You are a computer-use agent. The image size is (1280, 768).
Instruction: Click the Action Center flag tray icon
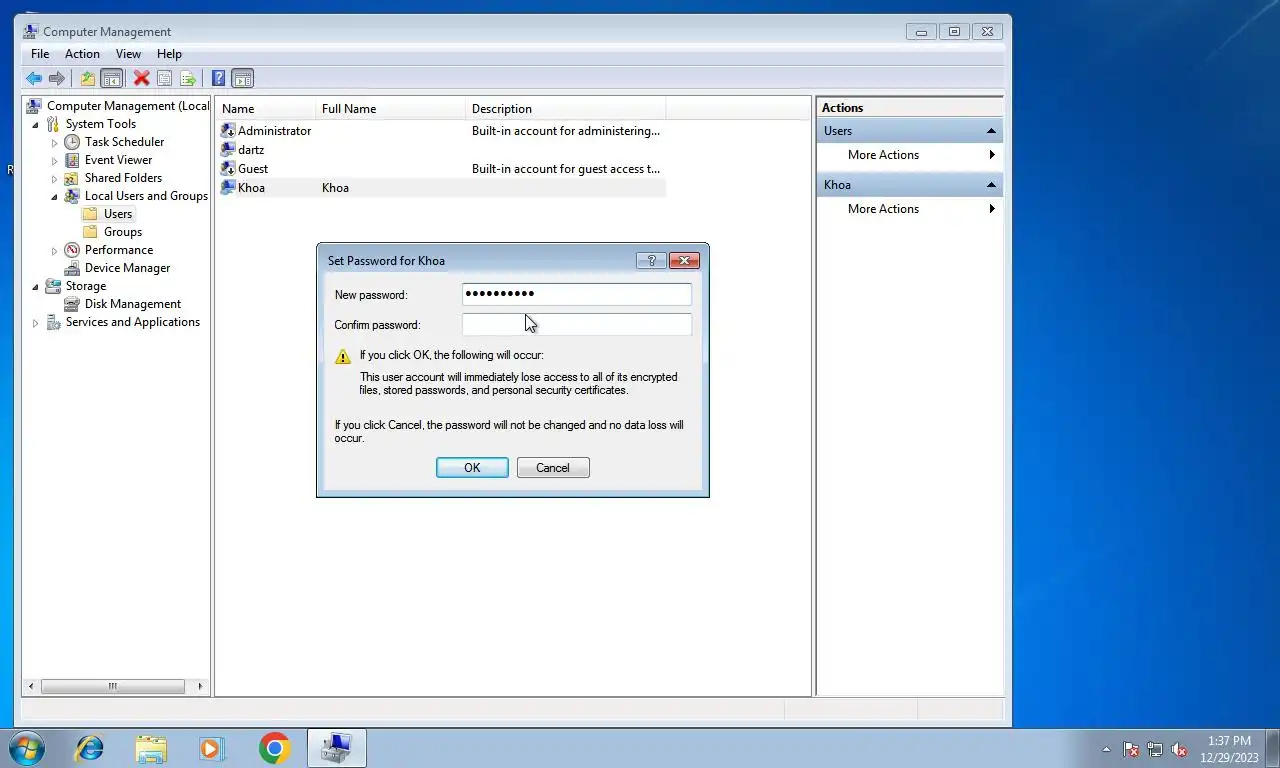pyautogui.click(x=1131, y=749)
